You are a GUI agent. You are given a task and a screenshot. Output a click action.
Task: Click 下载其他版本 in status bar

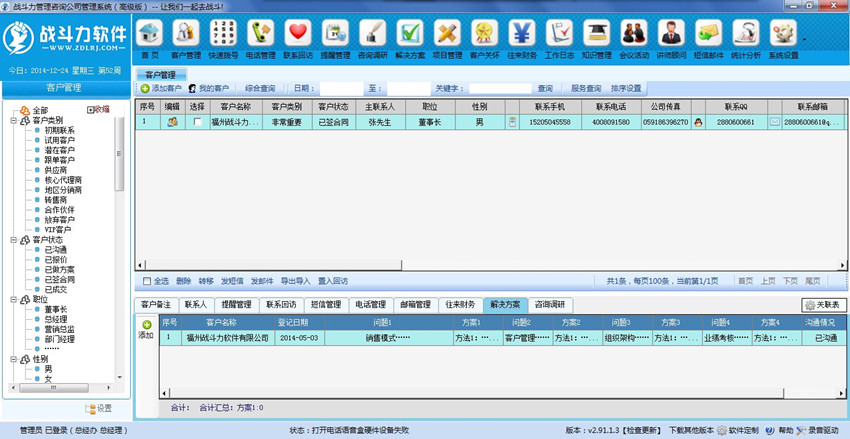pos(692,430)
